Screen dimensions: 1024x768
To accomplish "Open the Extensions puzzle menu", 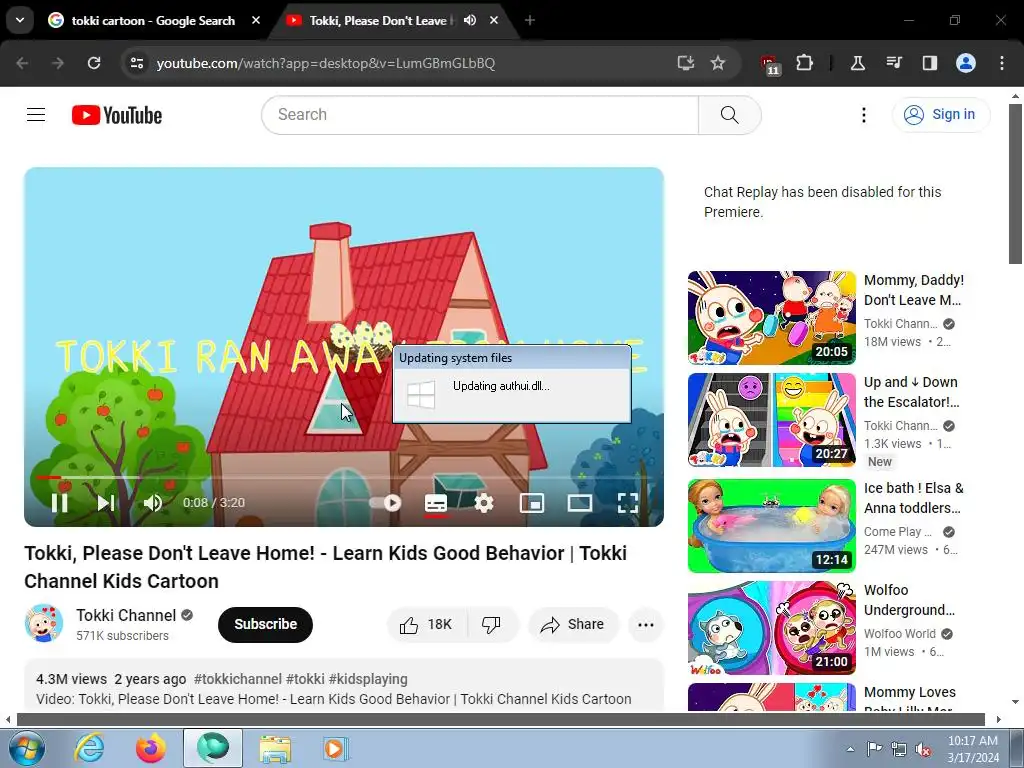I will click(x=805, y=63).
